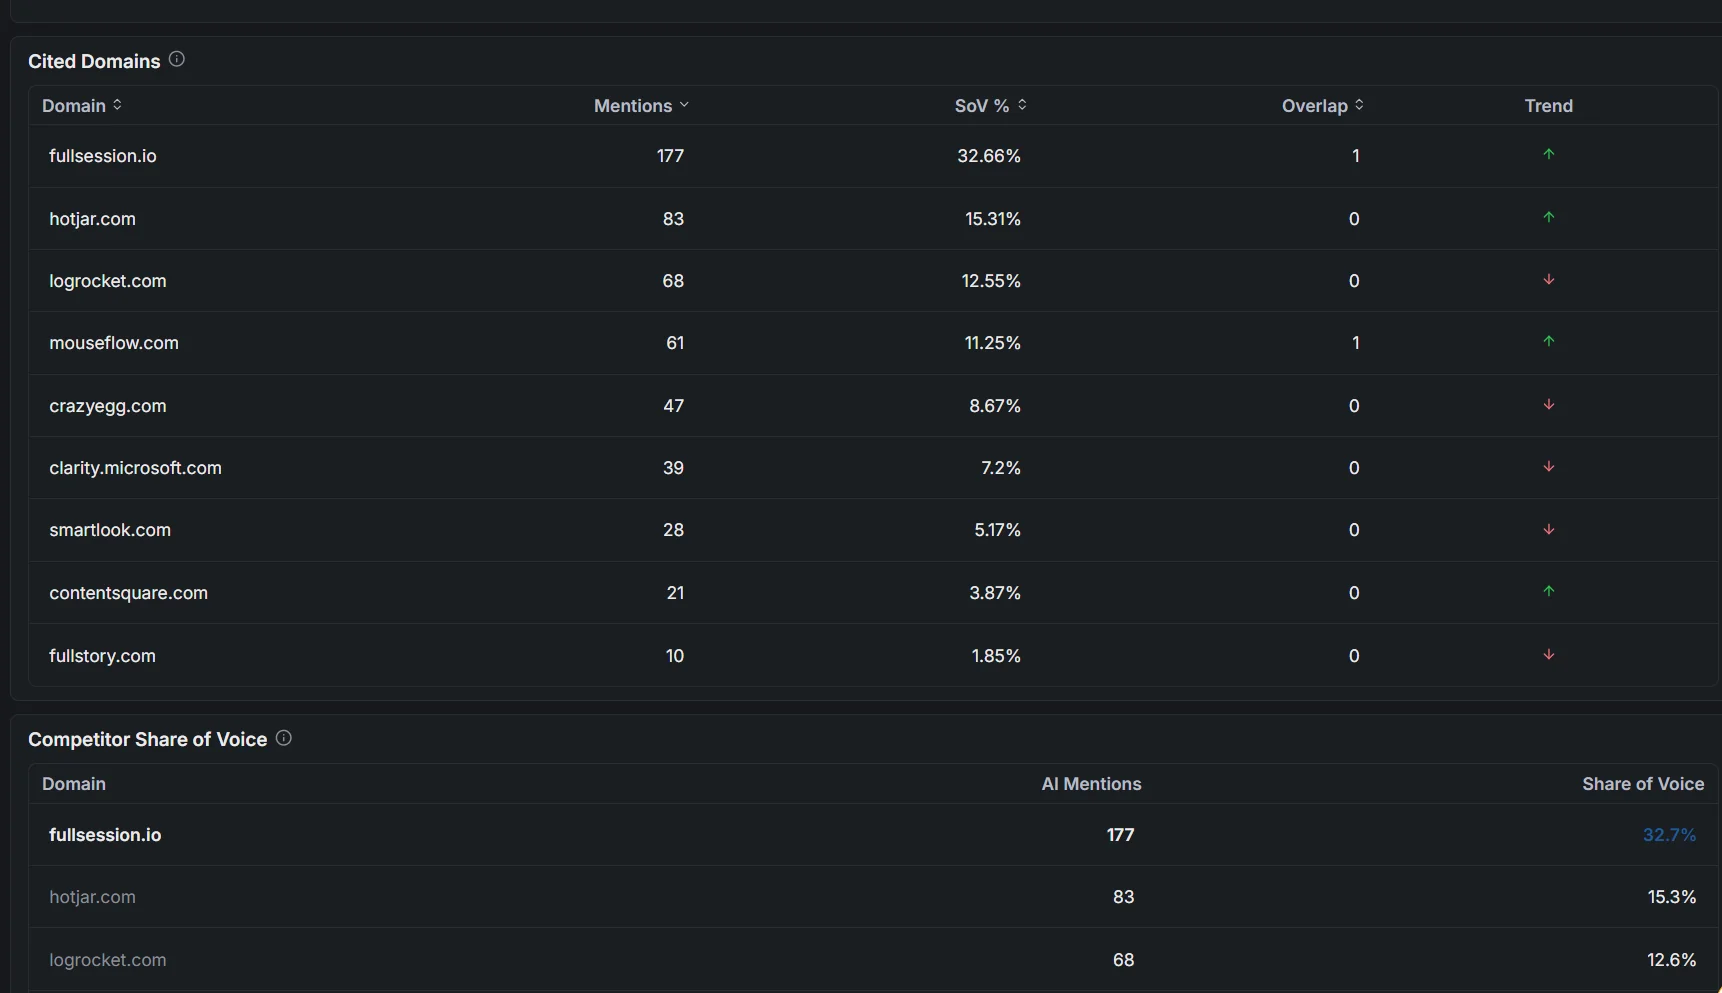
Task: Select the clarity.microsoft.com domain row
Action: pyautogui.click(x=873, y=467)
